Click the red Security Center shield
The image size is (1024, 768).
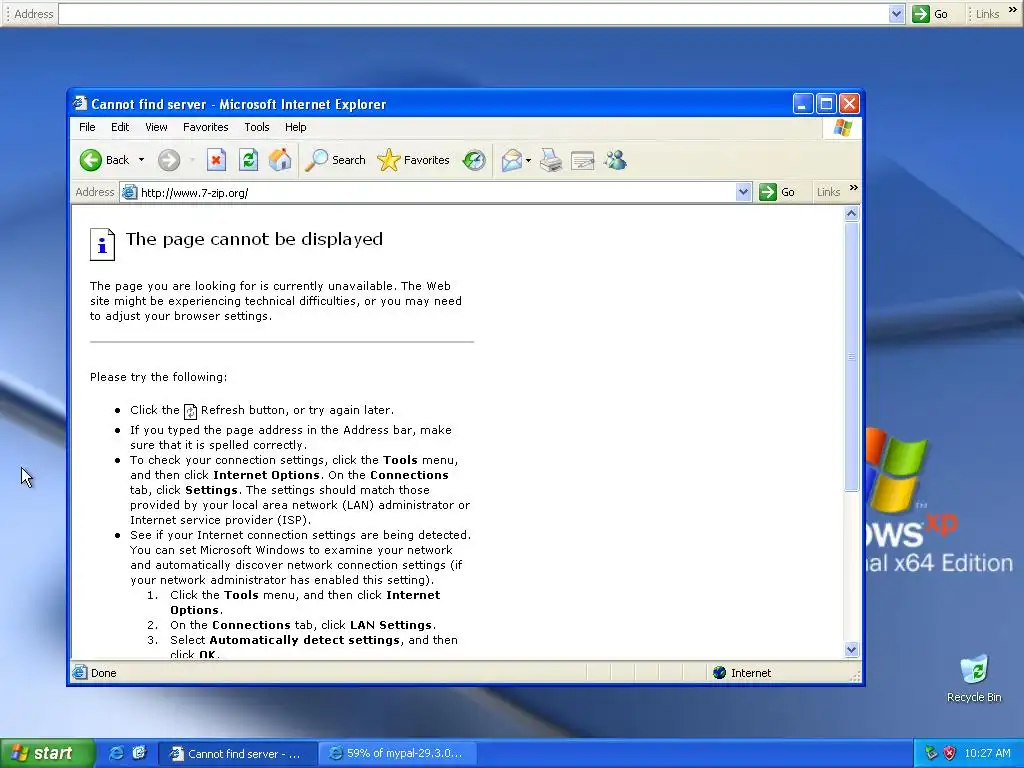pyautogui.click(x=949, y=753)
